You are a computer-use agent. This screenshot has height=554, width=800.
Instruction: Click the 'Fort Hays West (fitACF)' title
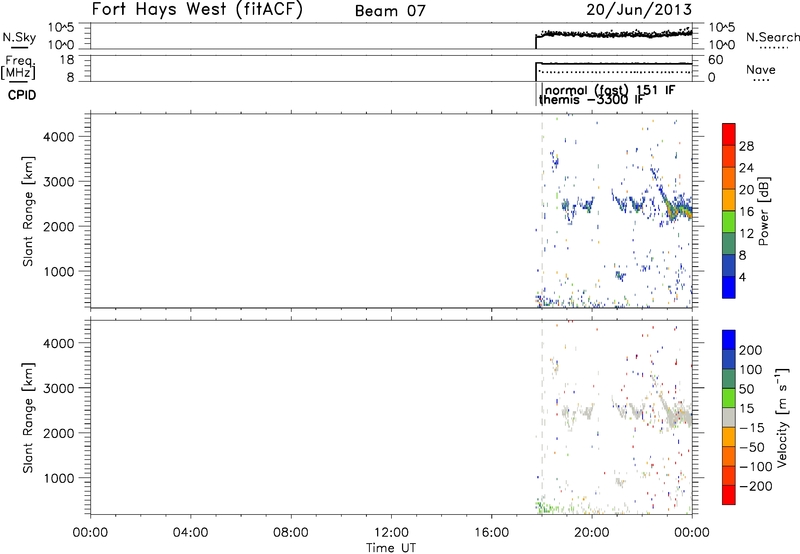tap(197, 9)
